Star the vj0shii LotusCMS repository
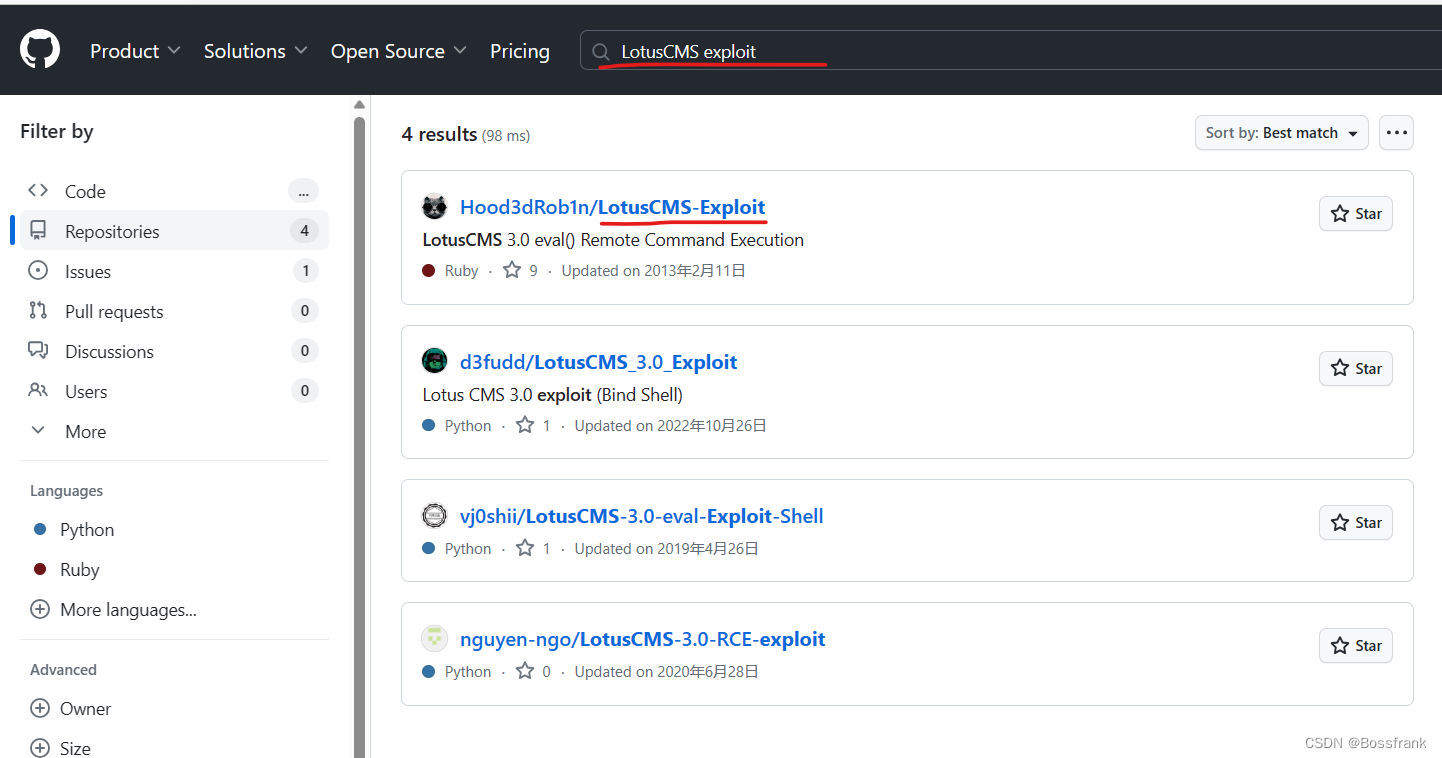 (1356, 522)
